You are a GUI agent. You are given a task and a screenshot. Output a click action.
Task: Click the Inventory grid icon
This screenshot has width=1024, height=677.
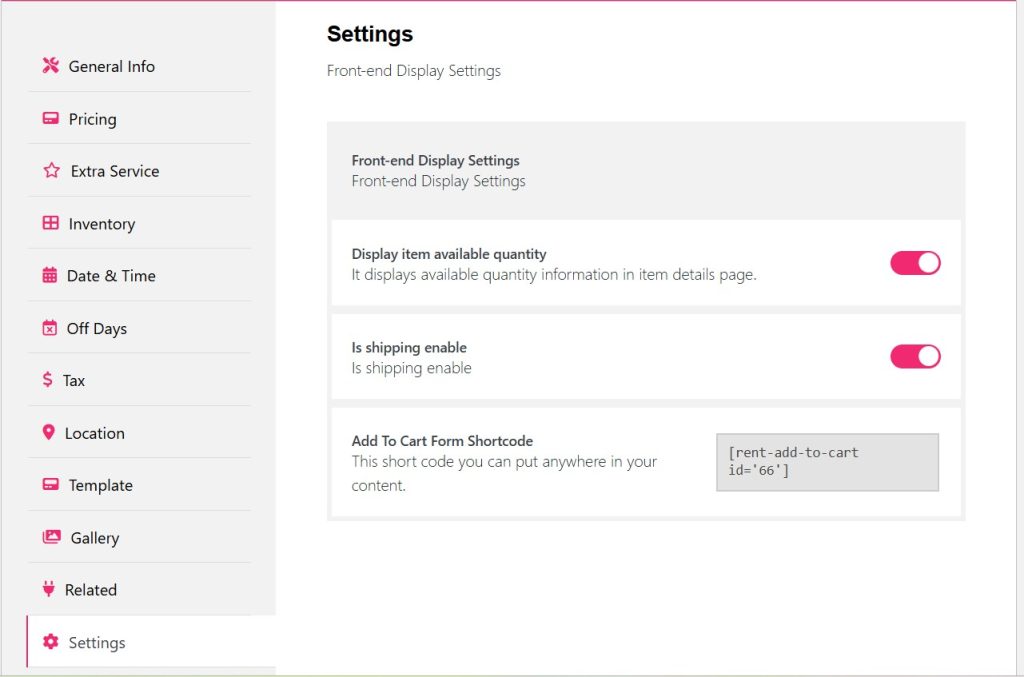coord(50,224)
